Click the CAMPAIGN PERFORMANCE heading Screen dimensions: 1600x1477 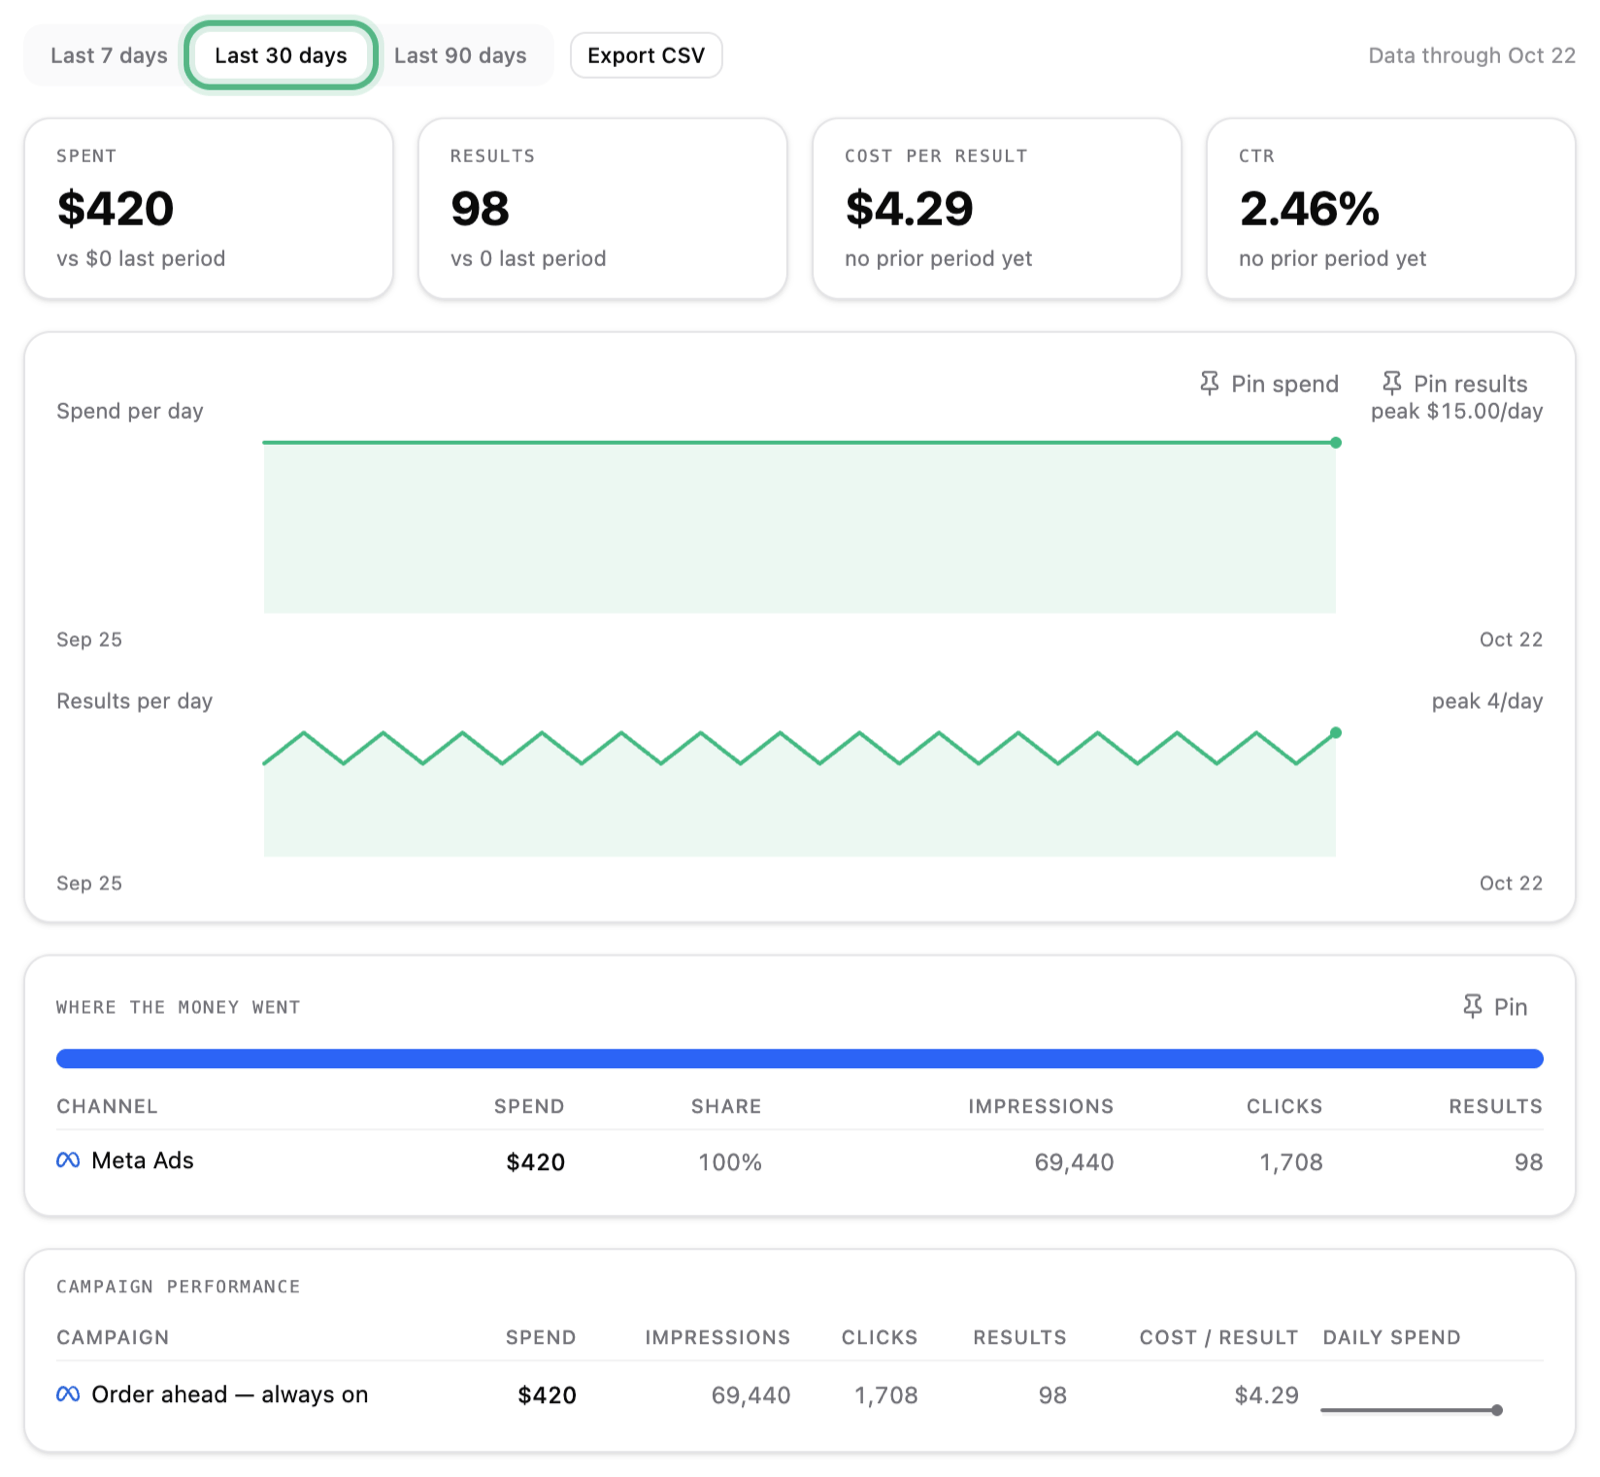pos(178,1286)
